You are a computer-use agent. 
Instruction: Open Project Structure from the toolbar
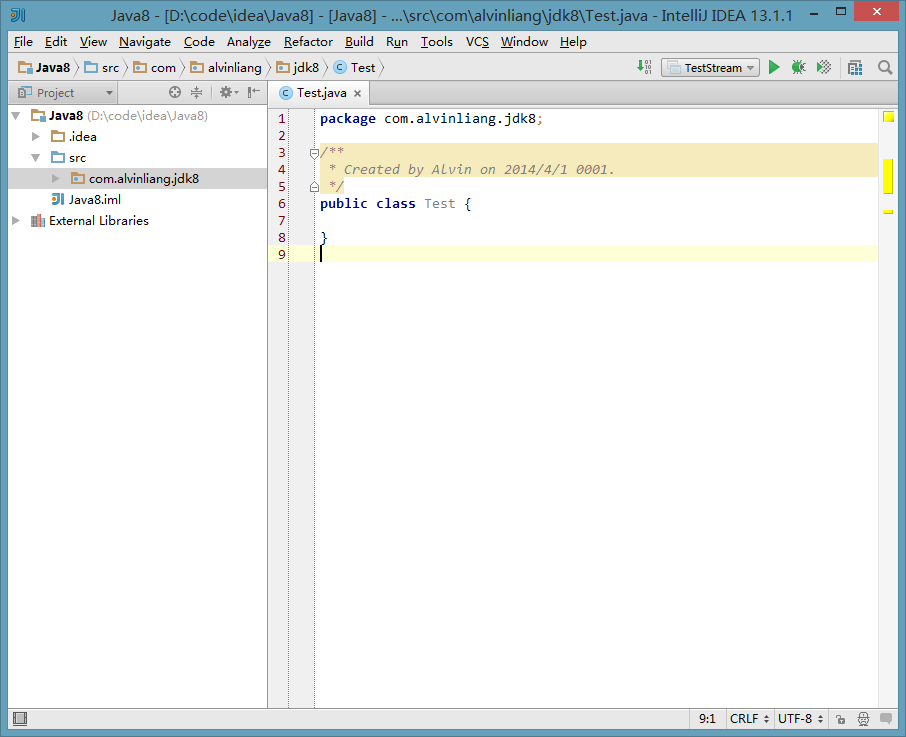point(855,68)
